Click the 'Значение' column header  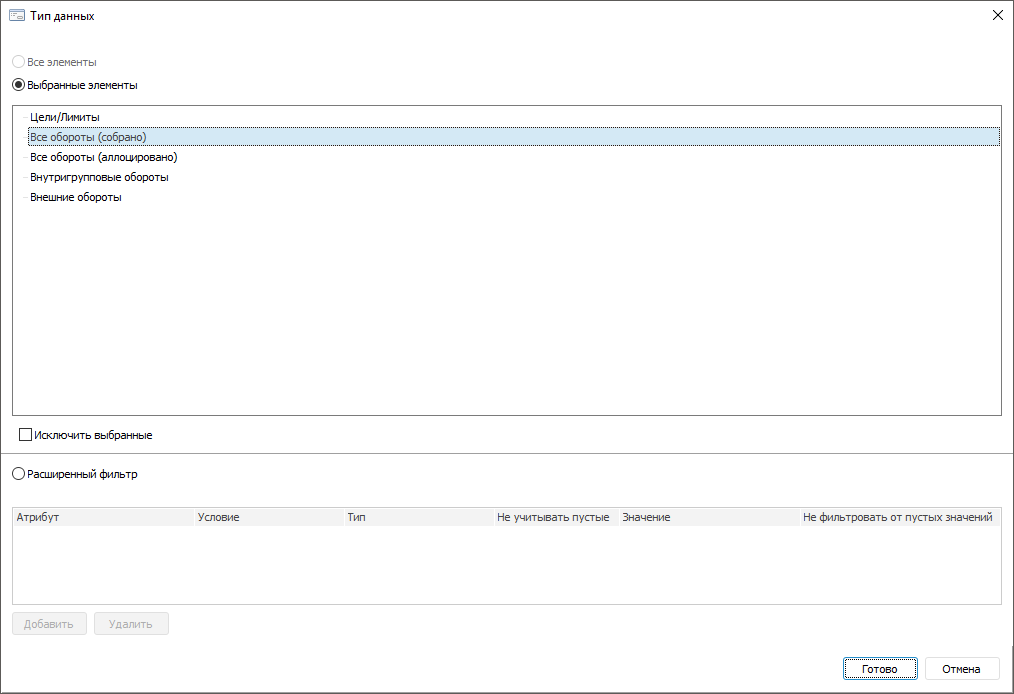pyautogui.click(x=709, y=517)
